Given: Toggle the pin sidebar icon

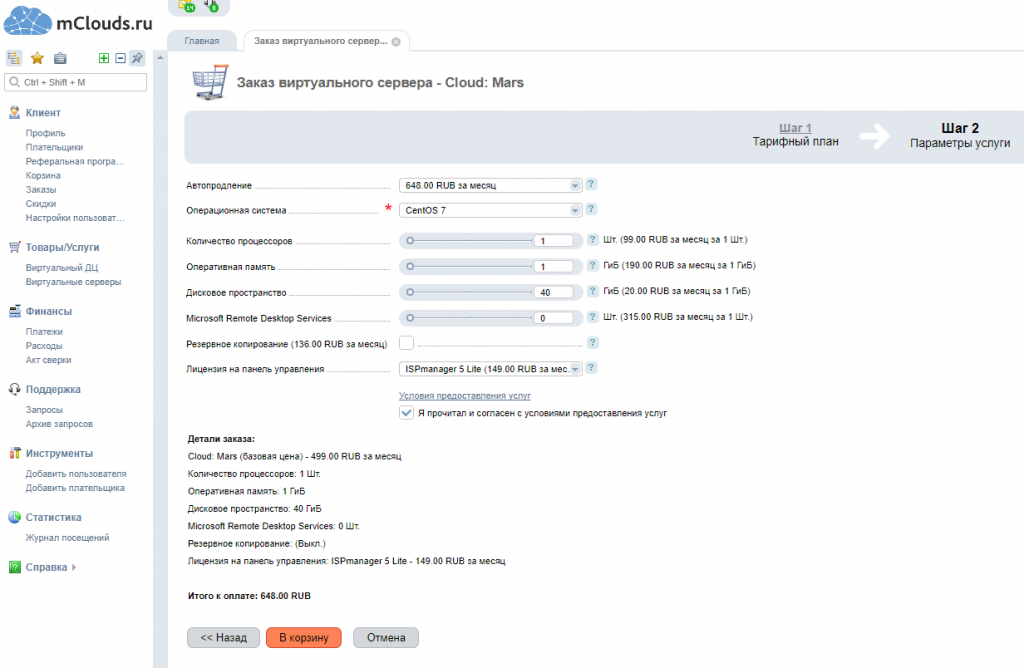Looking at the screenshot, I should [137, 58].
